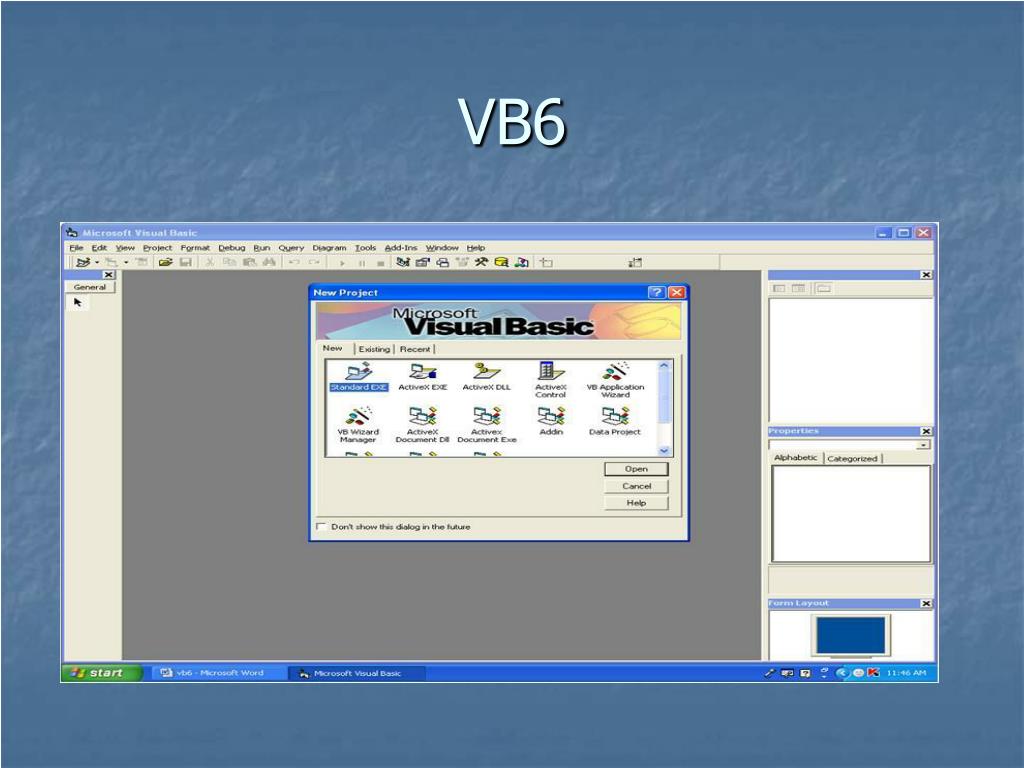This screenshot has height=768, width=1024.
Task: Switch to the Recent tab
Action: point(415,349)
